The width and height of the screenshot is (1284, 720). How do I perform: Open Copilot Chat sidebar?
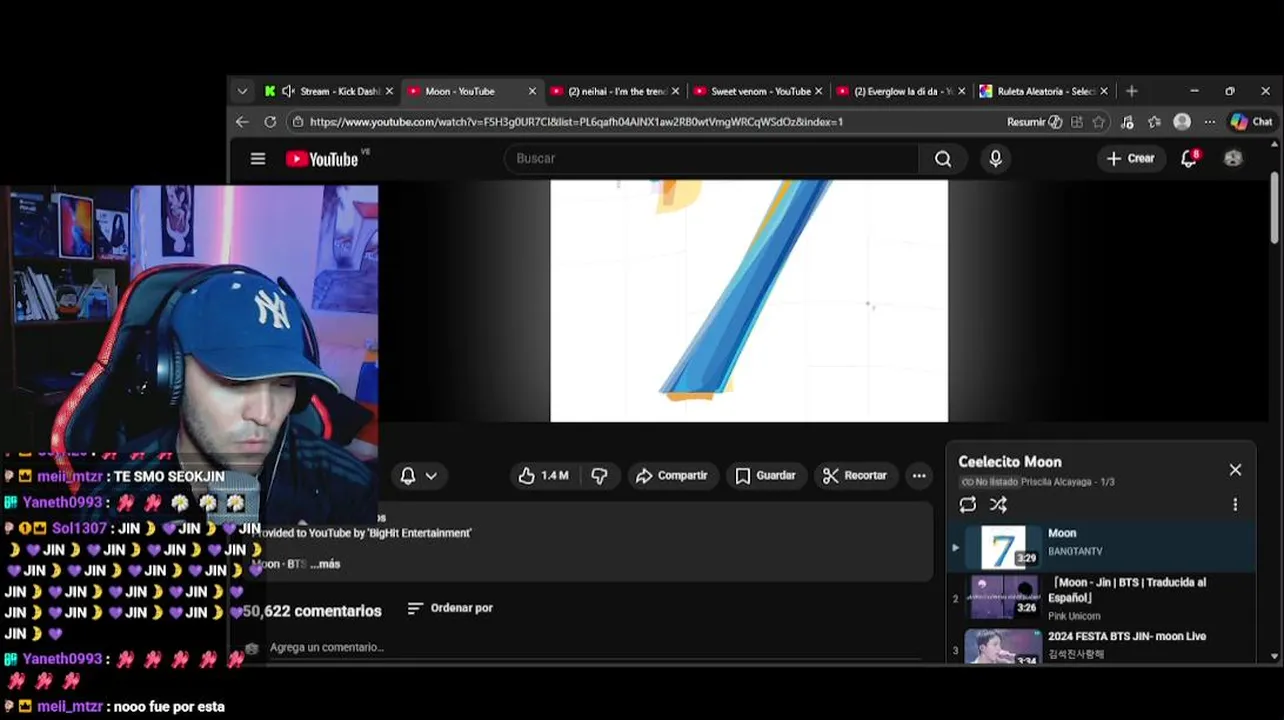(1251, 122)
